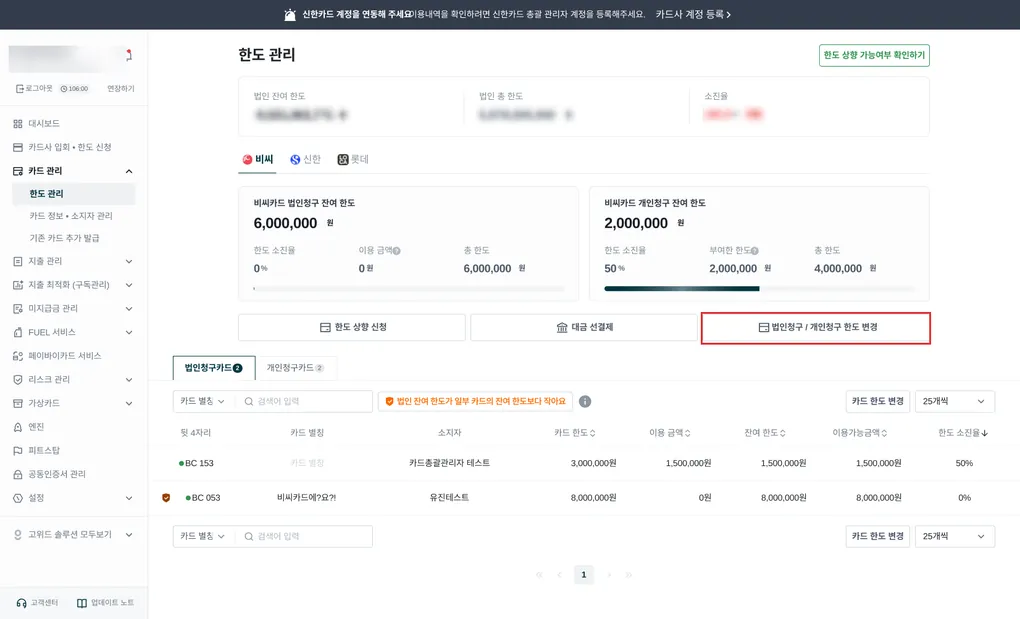
Task: Expand the FUEL 서비스 chevron
Action: (129, 332)
